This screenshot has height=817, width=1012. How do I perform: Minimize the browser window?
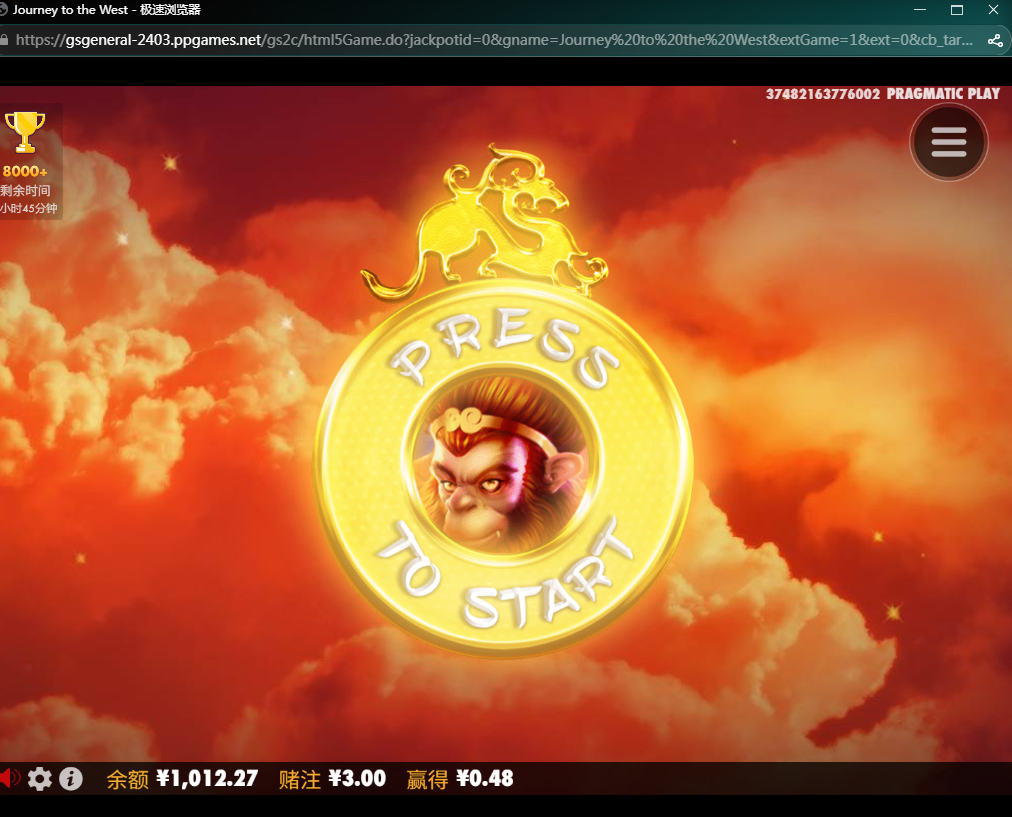(920, 10)
